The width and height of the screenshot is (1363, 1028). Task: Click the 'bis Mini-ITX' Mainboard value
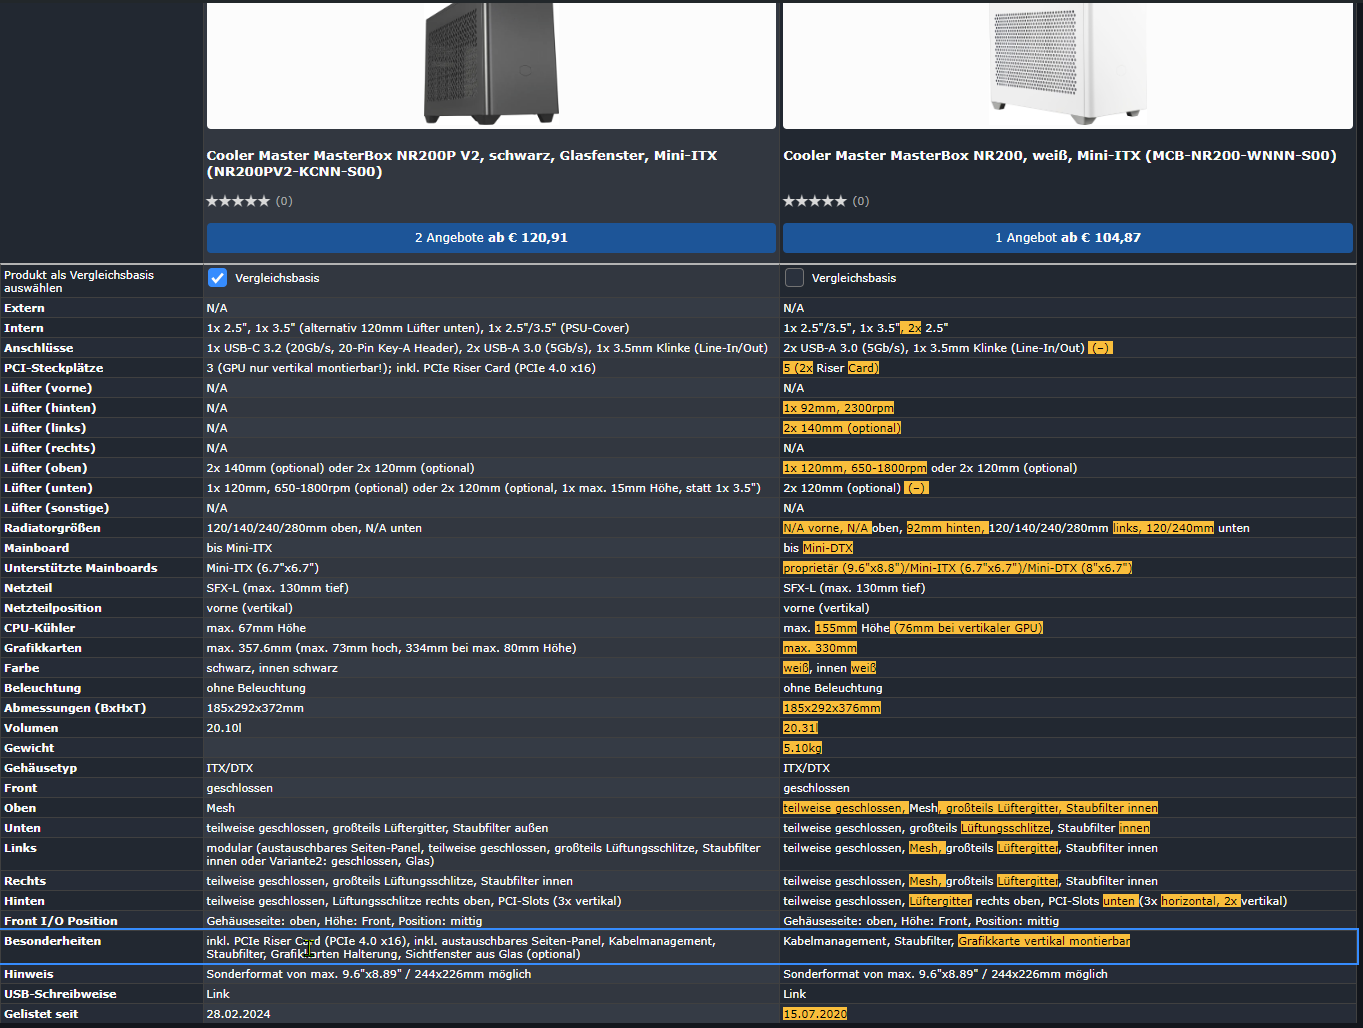tap(239, 548)
